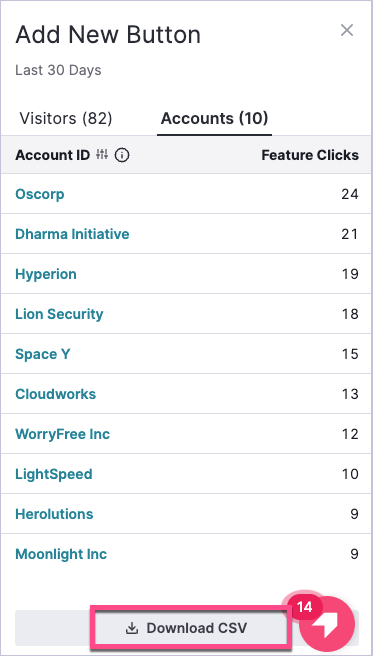Open Account ID column settings icon
The image size is (373, 656).
(x=102, y=155)
